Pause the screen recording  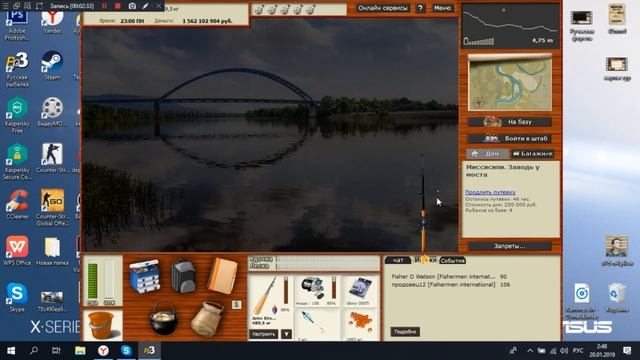pyautogui.click(x=104, y=6)
